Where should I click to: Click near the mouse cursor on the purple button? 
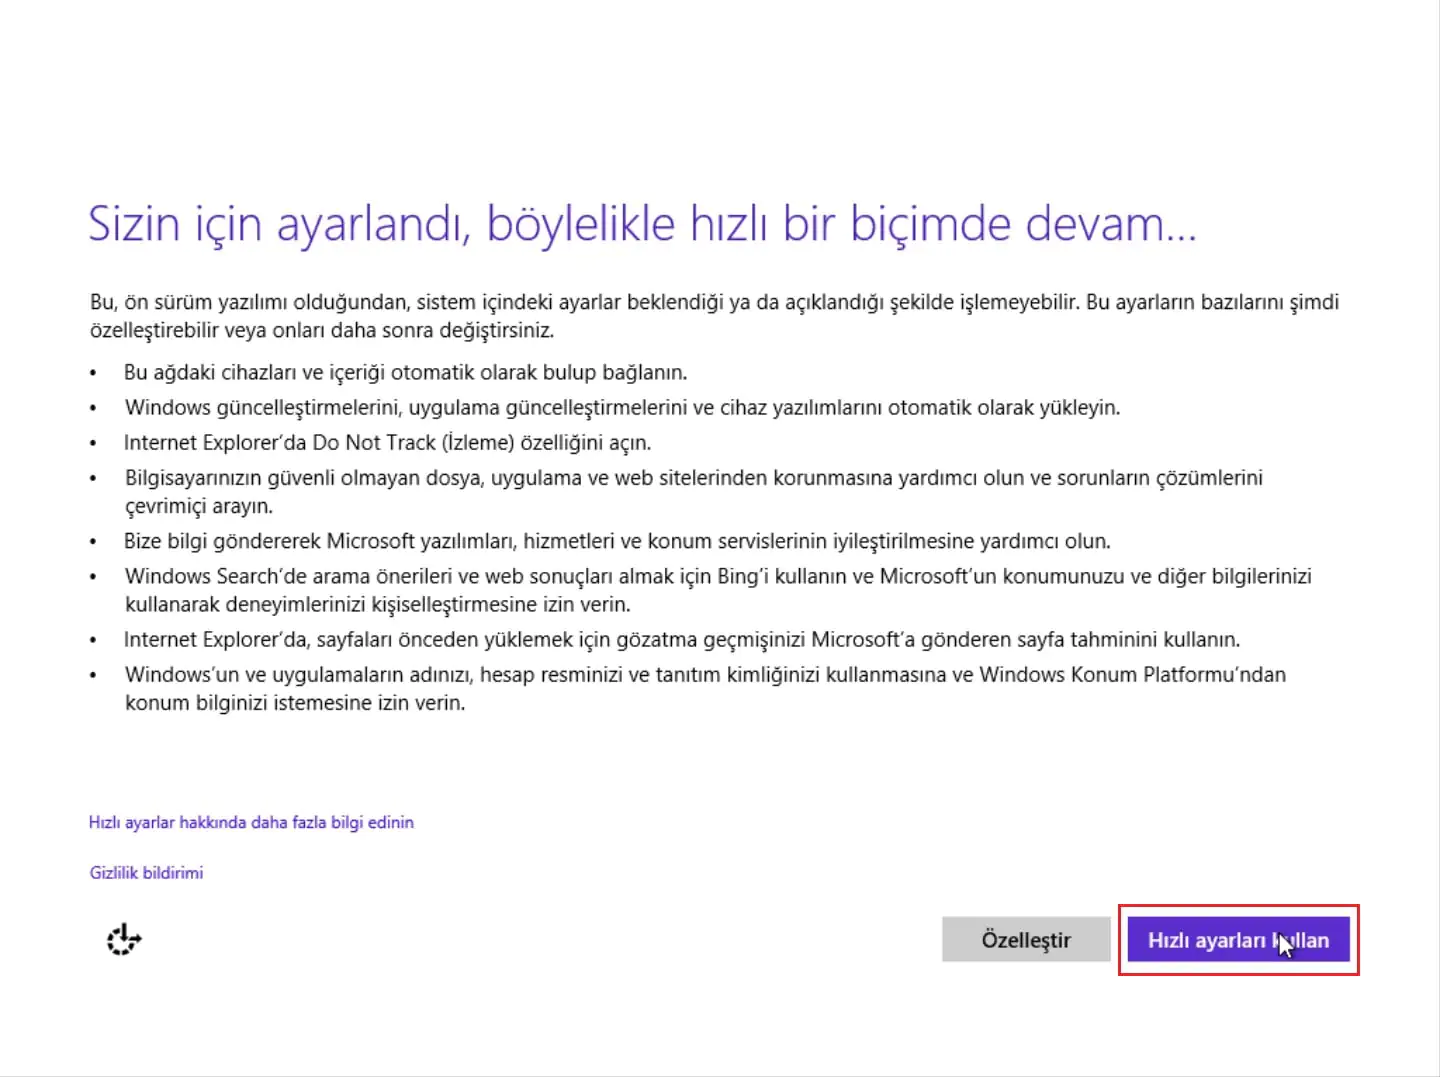pos(1284,944)
